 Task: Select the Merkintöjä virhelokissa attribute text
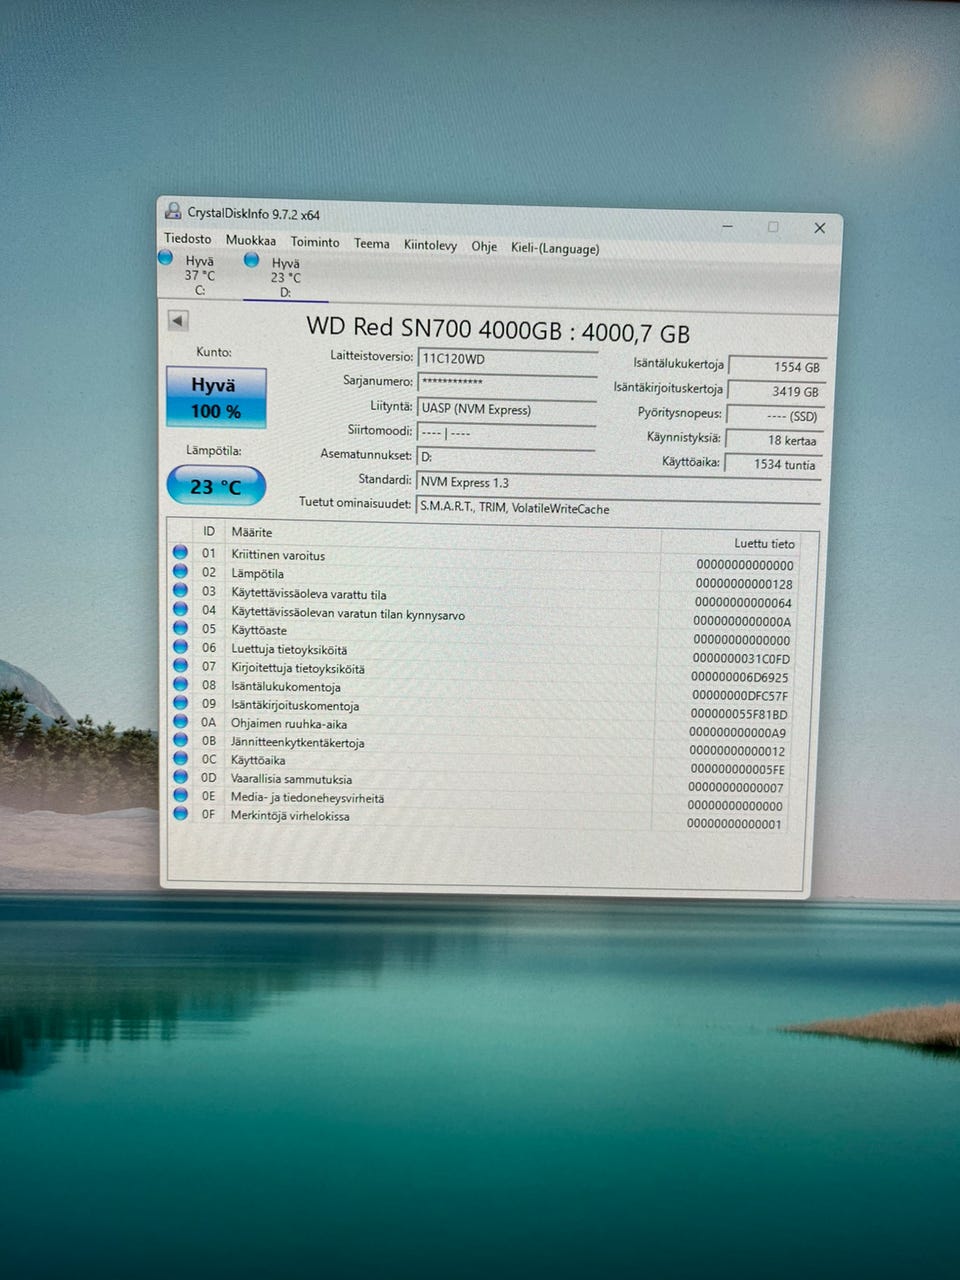click(290, 816)
